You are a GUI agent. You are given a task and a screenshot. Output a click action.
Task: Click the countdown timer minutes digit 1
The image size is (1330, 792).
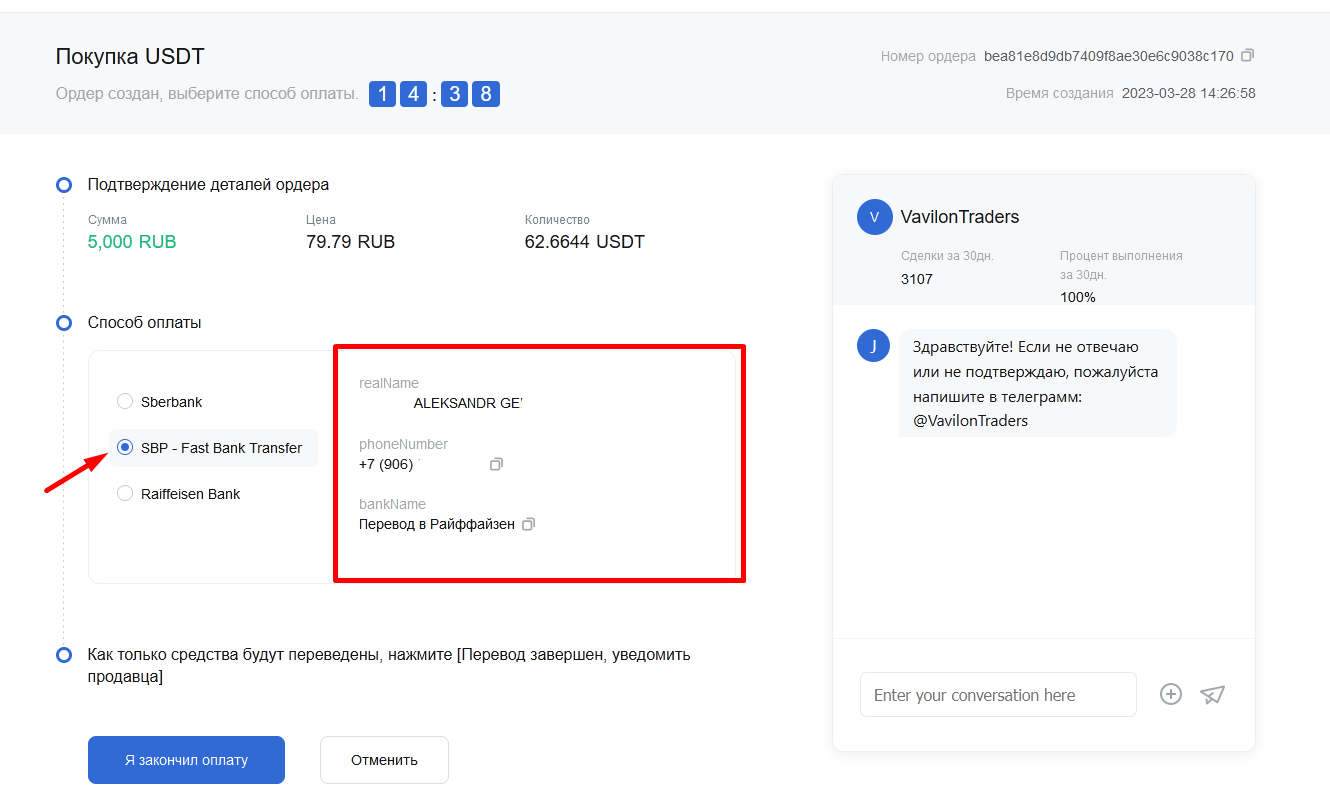pyautogui.click(x=383, y=94)
